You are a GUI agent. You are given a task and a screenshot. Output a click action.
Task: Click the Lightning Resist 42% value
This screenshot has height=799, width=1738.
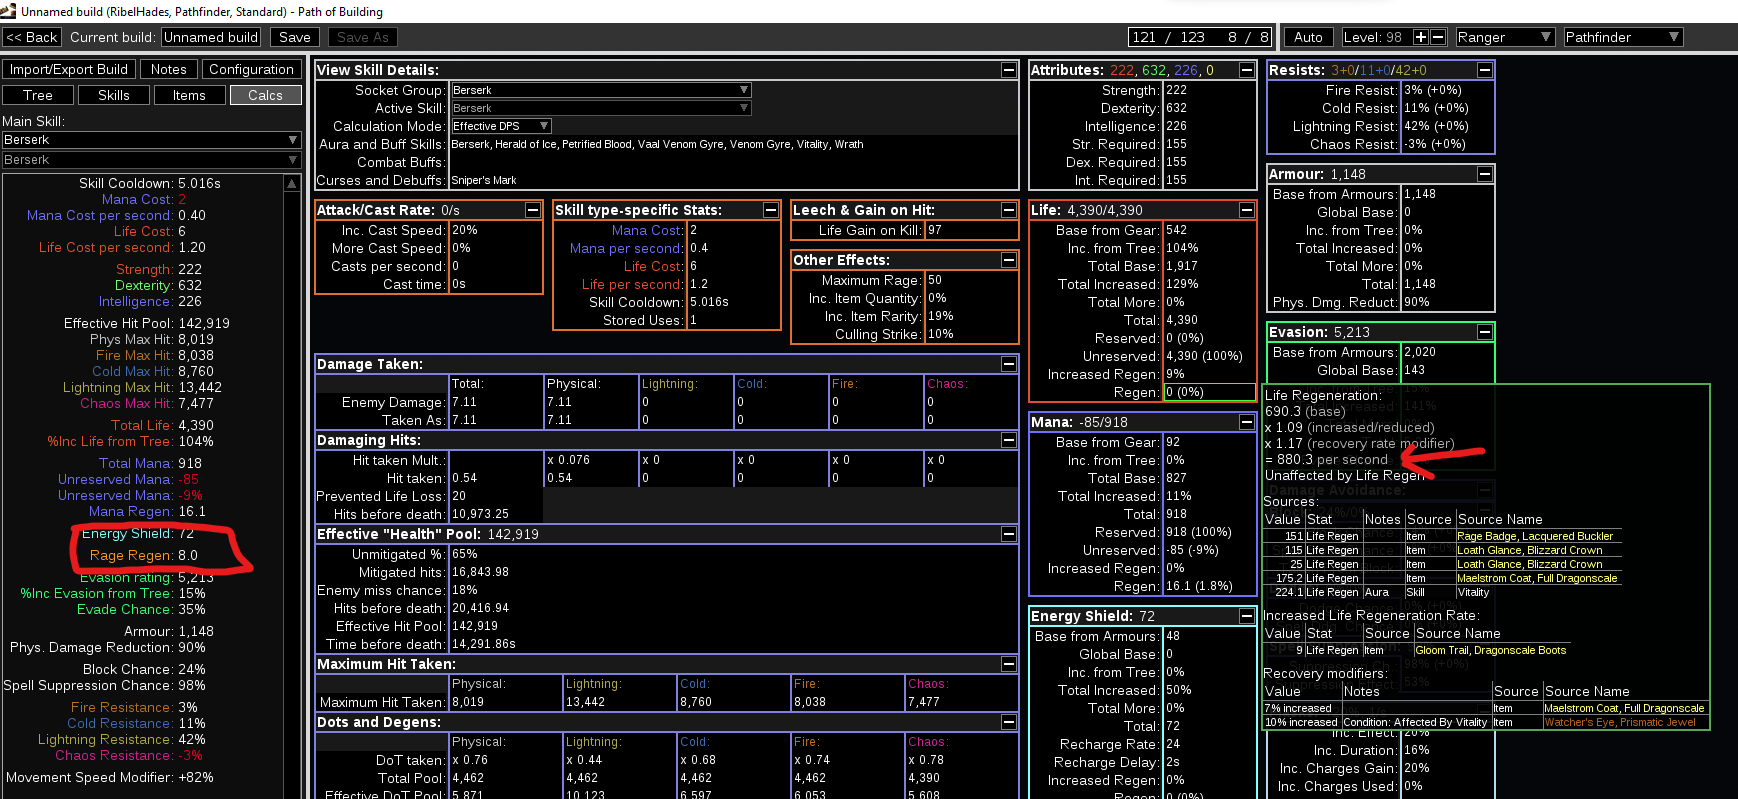pos(1436,126)
